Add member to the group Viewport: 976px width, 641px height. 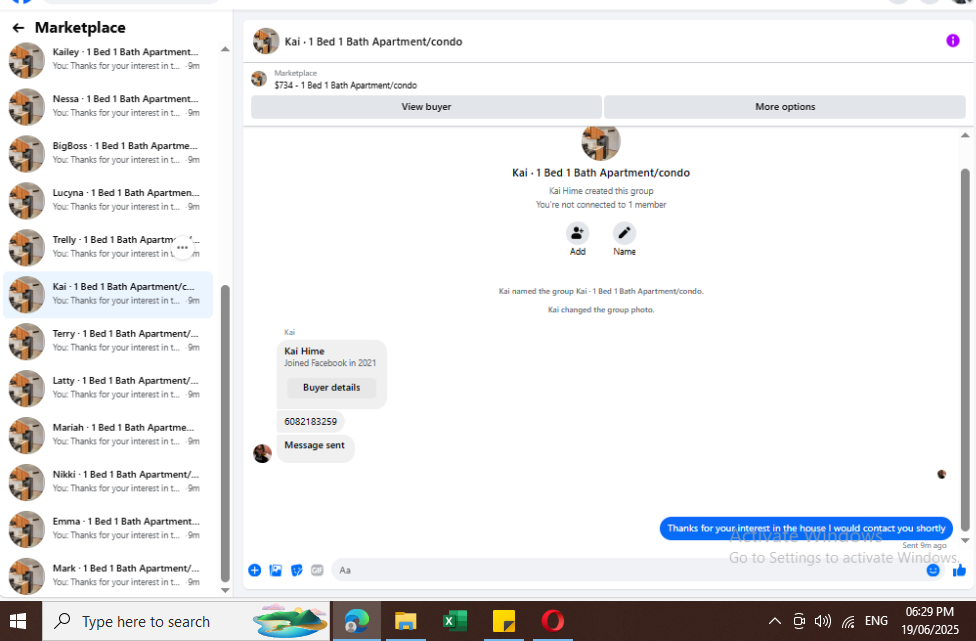coord(577,233)
